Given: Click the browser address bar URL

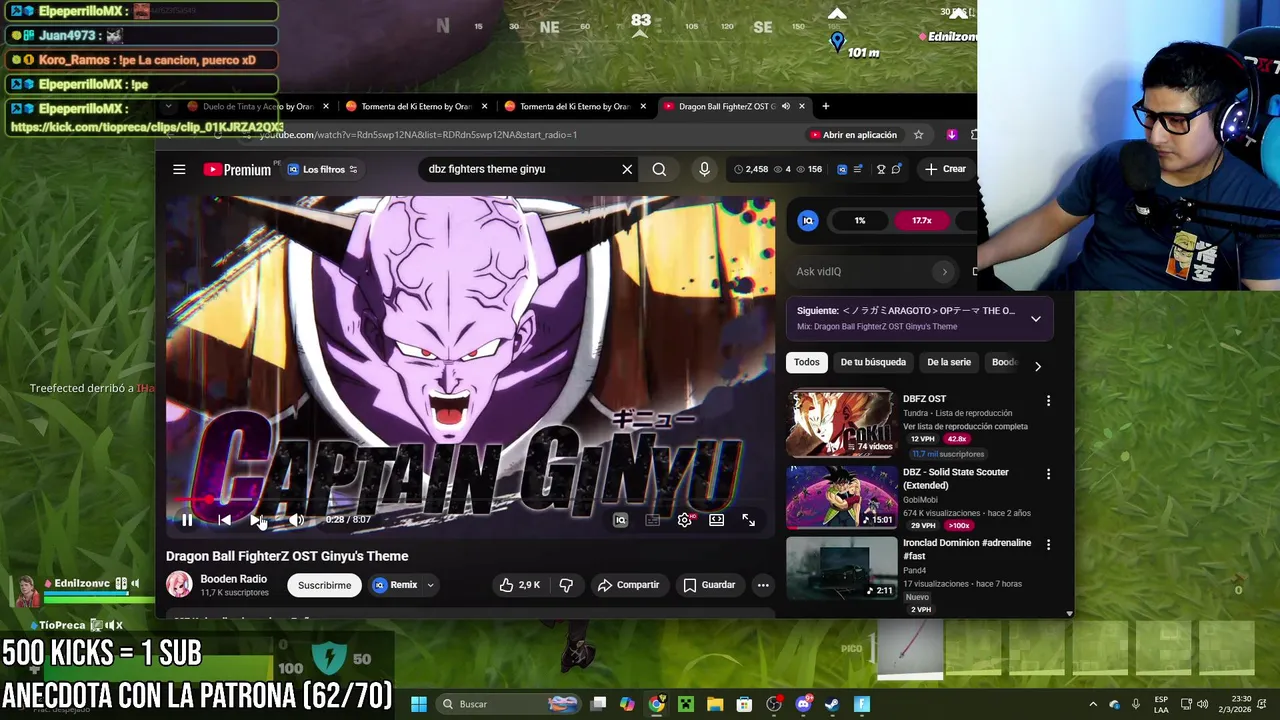Looking at the screenshot, I should coord(418,135).
